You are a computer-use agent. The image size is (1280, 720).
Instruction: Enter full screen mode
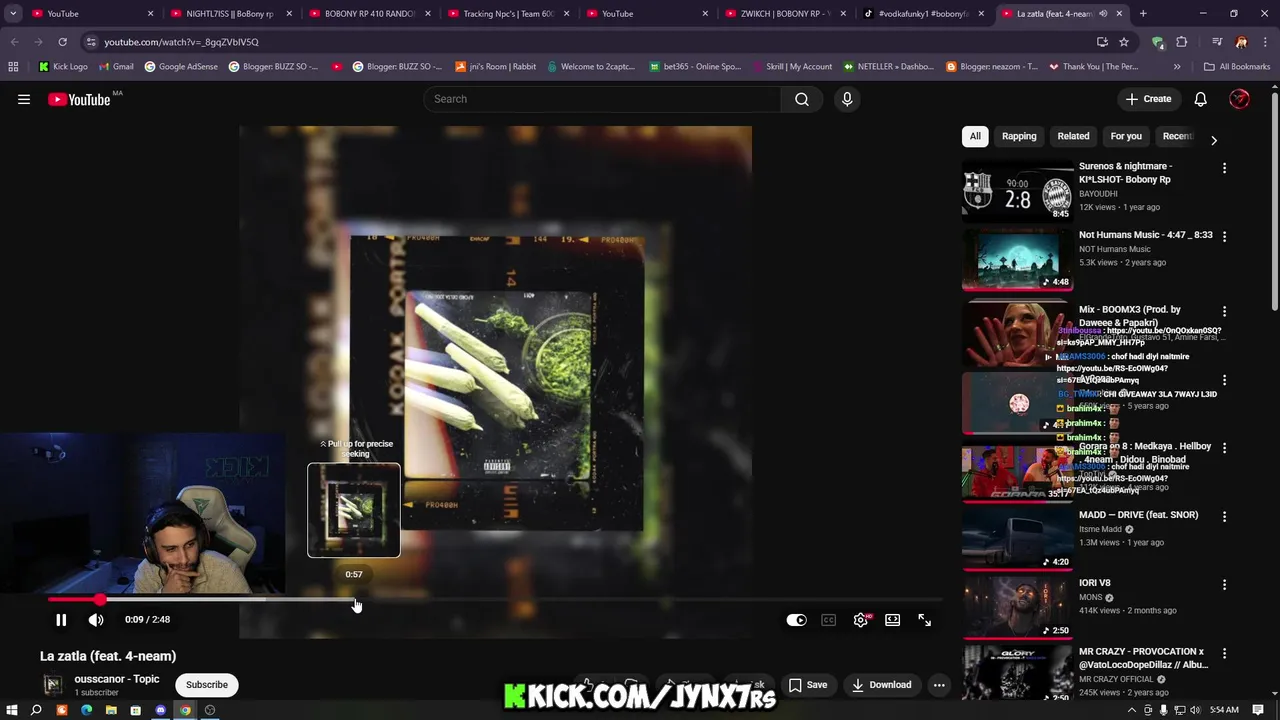pos(924,620)
